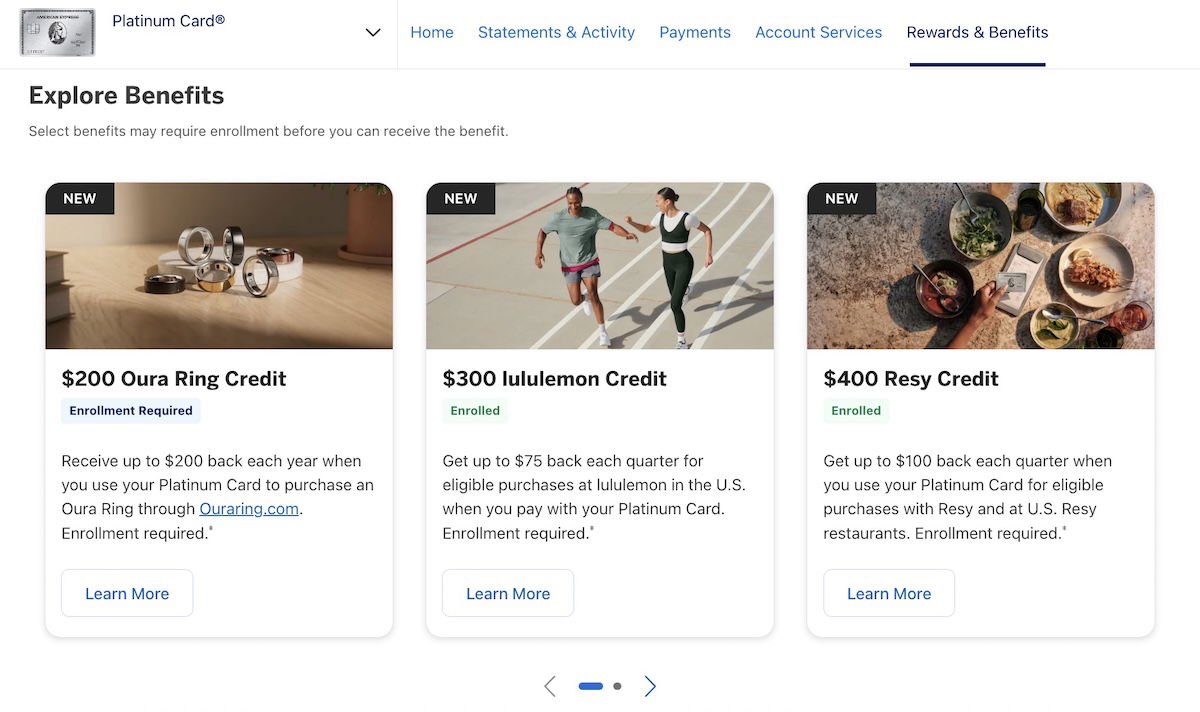Open the Payments tab
1200x712 pixels.
pyautogui.click(x=695, y=32)
